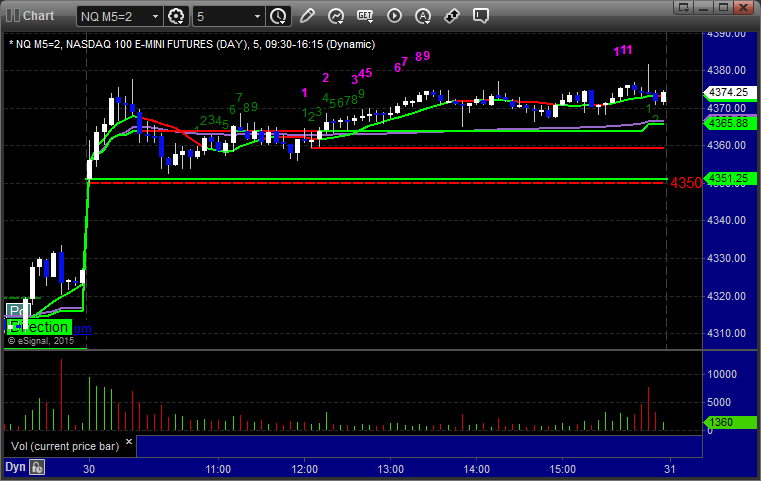Click the 15:00 time axis label
This screenshot has height=481, width=761.
click(x=562, y=469)
